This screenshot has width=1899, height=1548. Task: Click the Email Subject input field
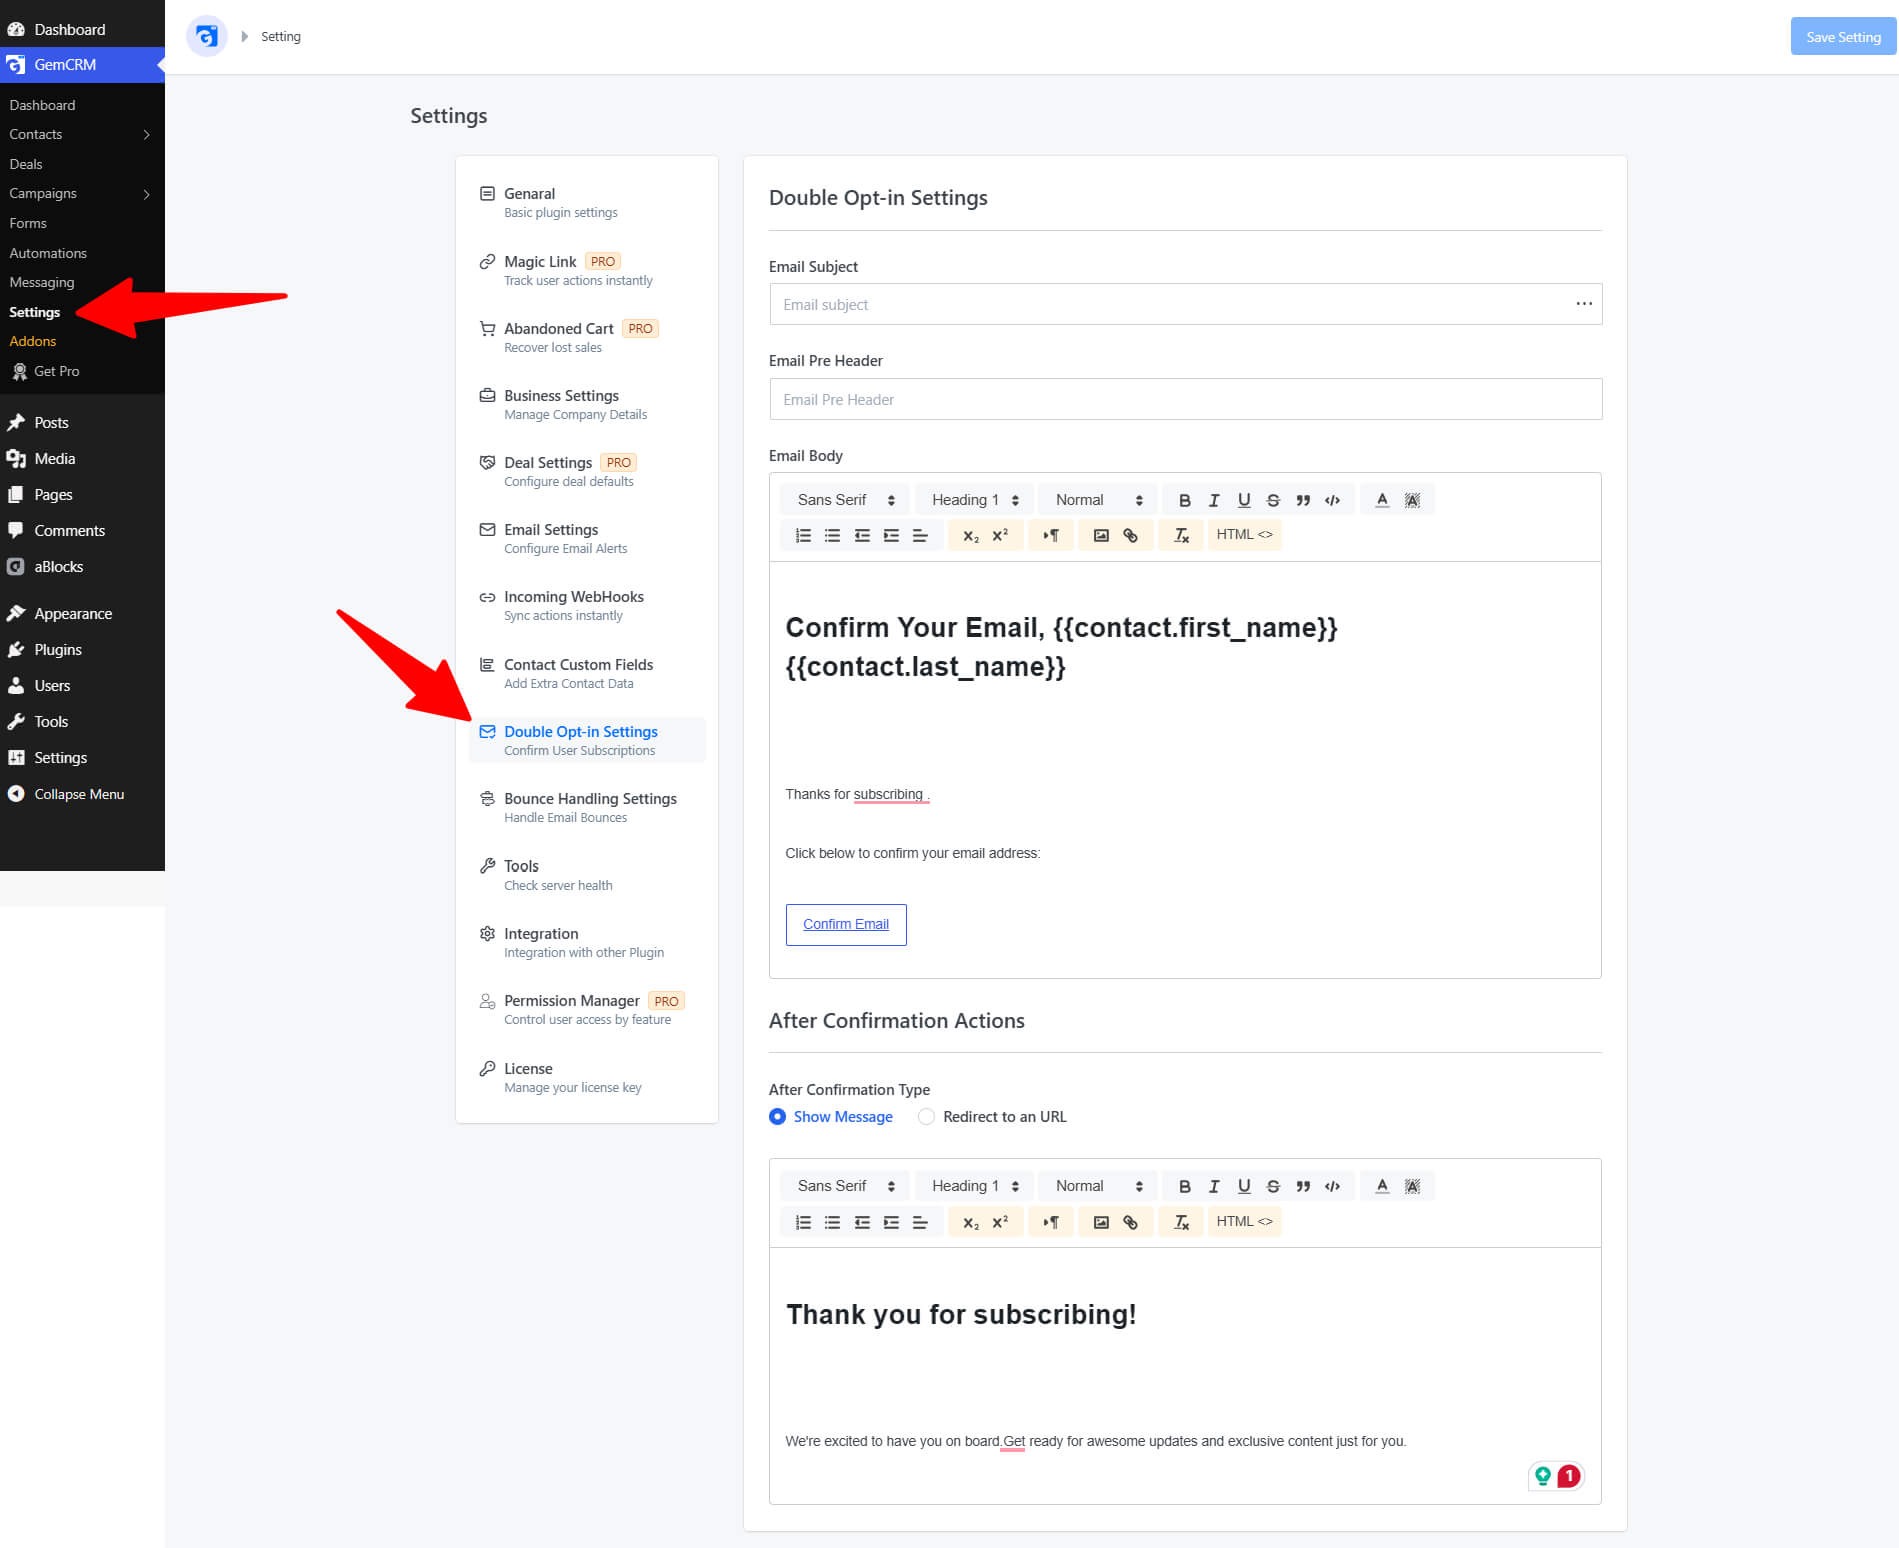coord(1185,304)
